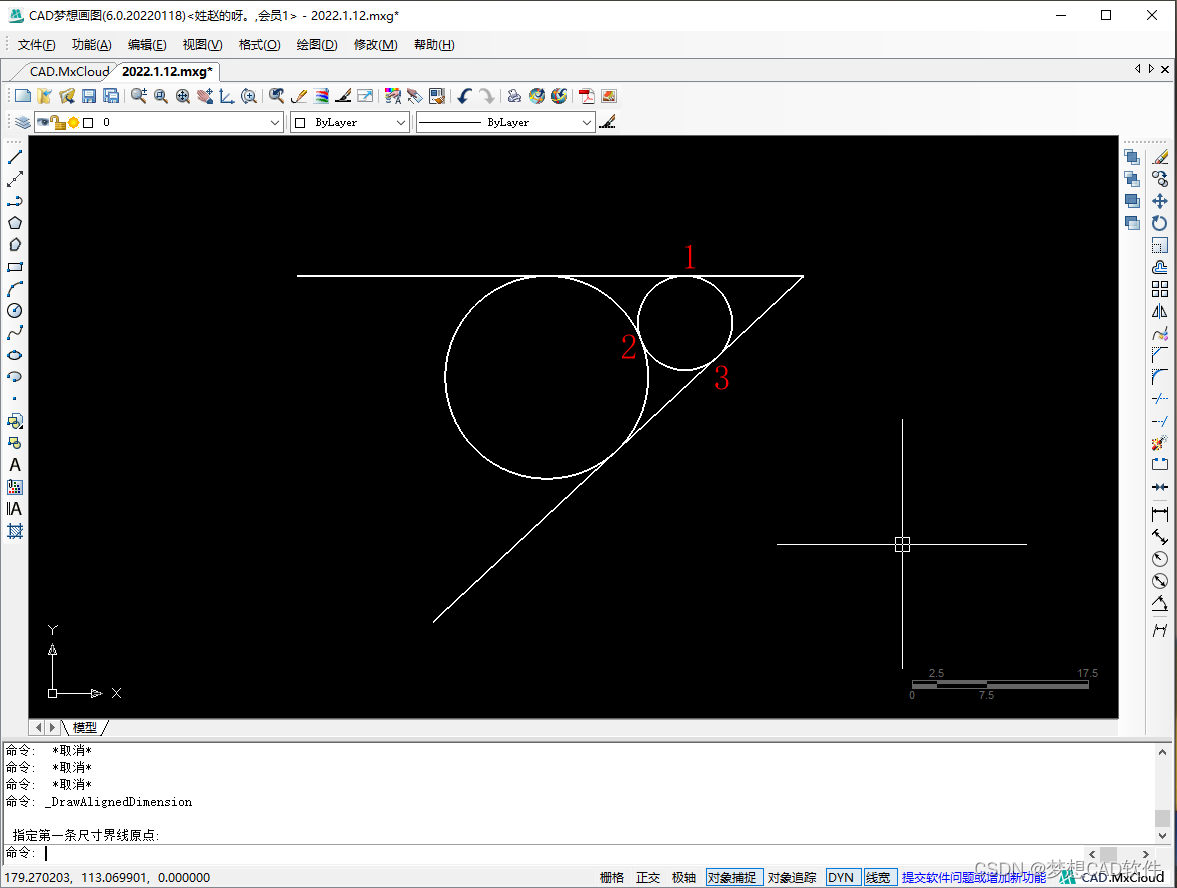Viewport: 1177px width, 888px height.
Task: Toggle 正交 ortho mode
Action: coord(648,877)
